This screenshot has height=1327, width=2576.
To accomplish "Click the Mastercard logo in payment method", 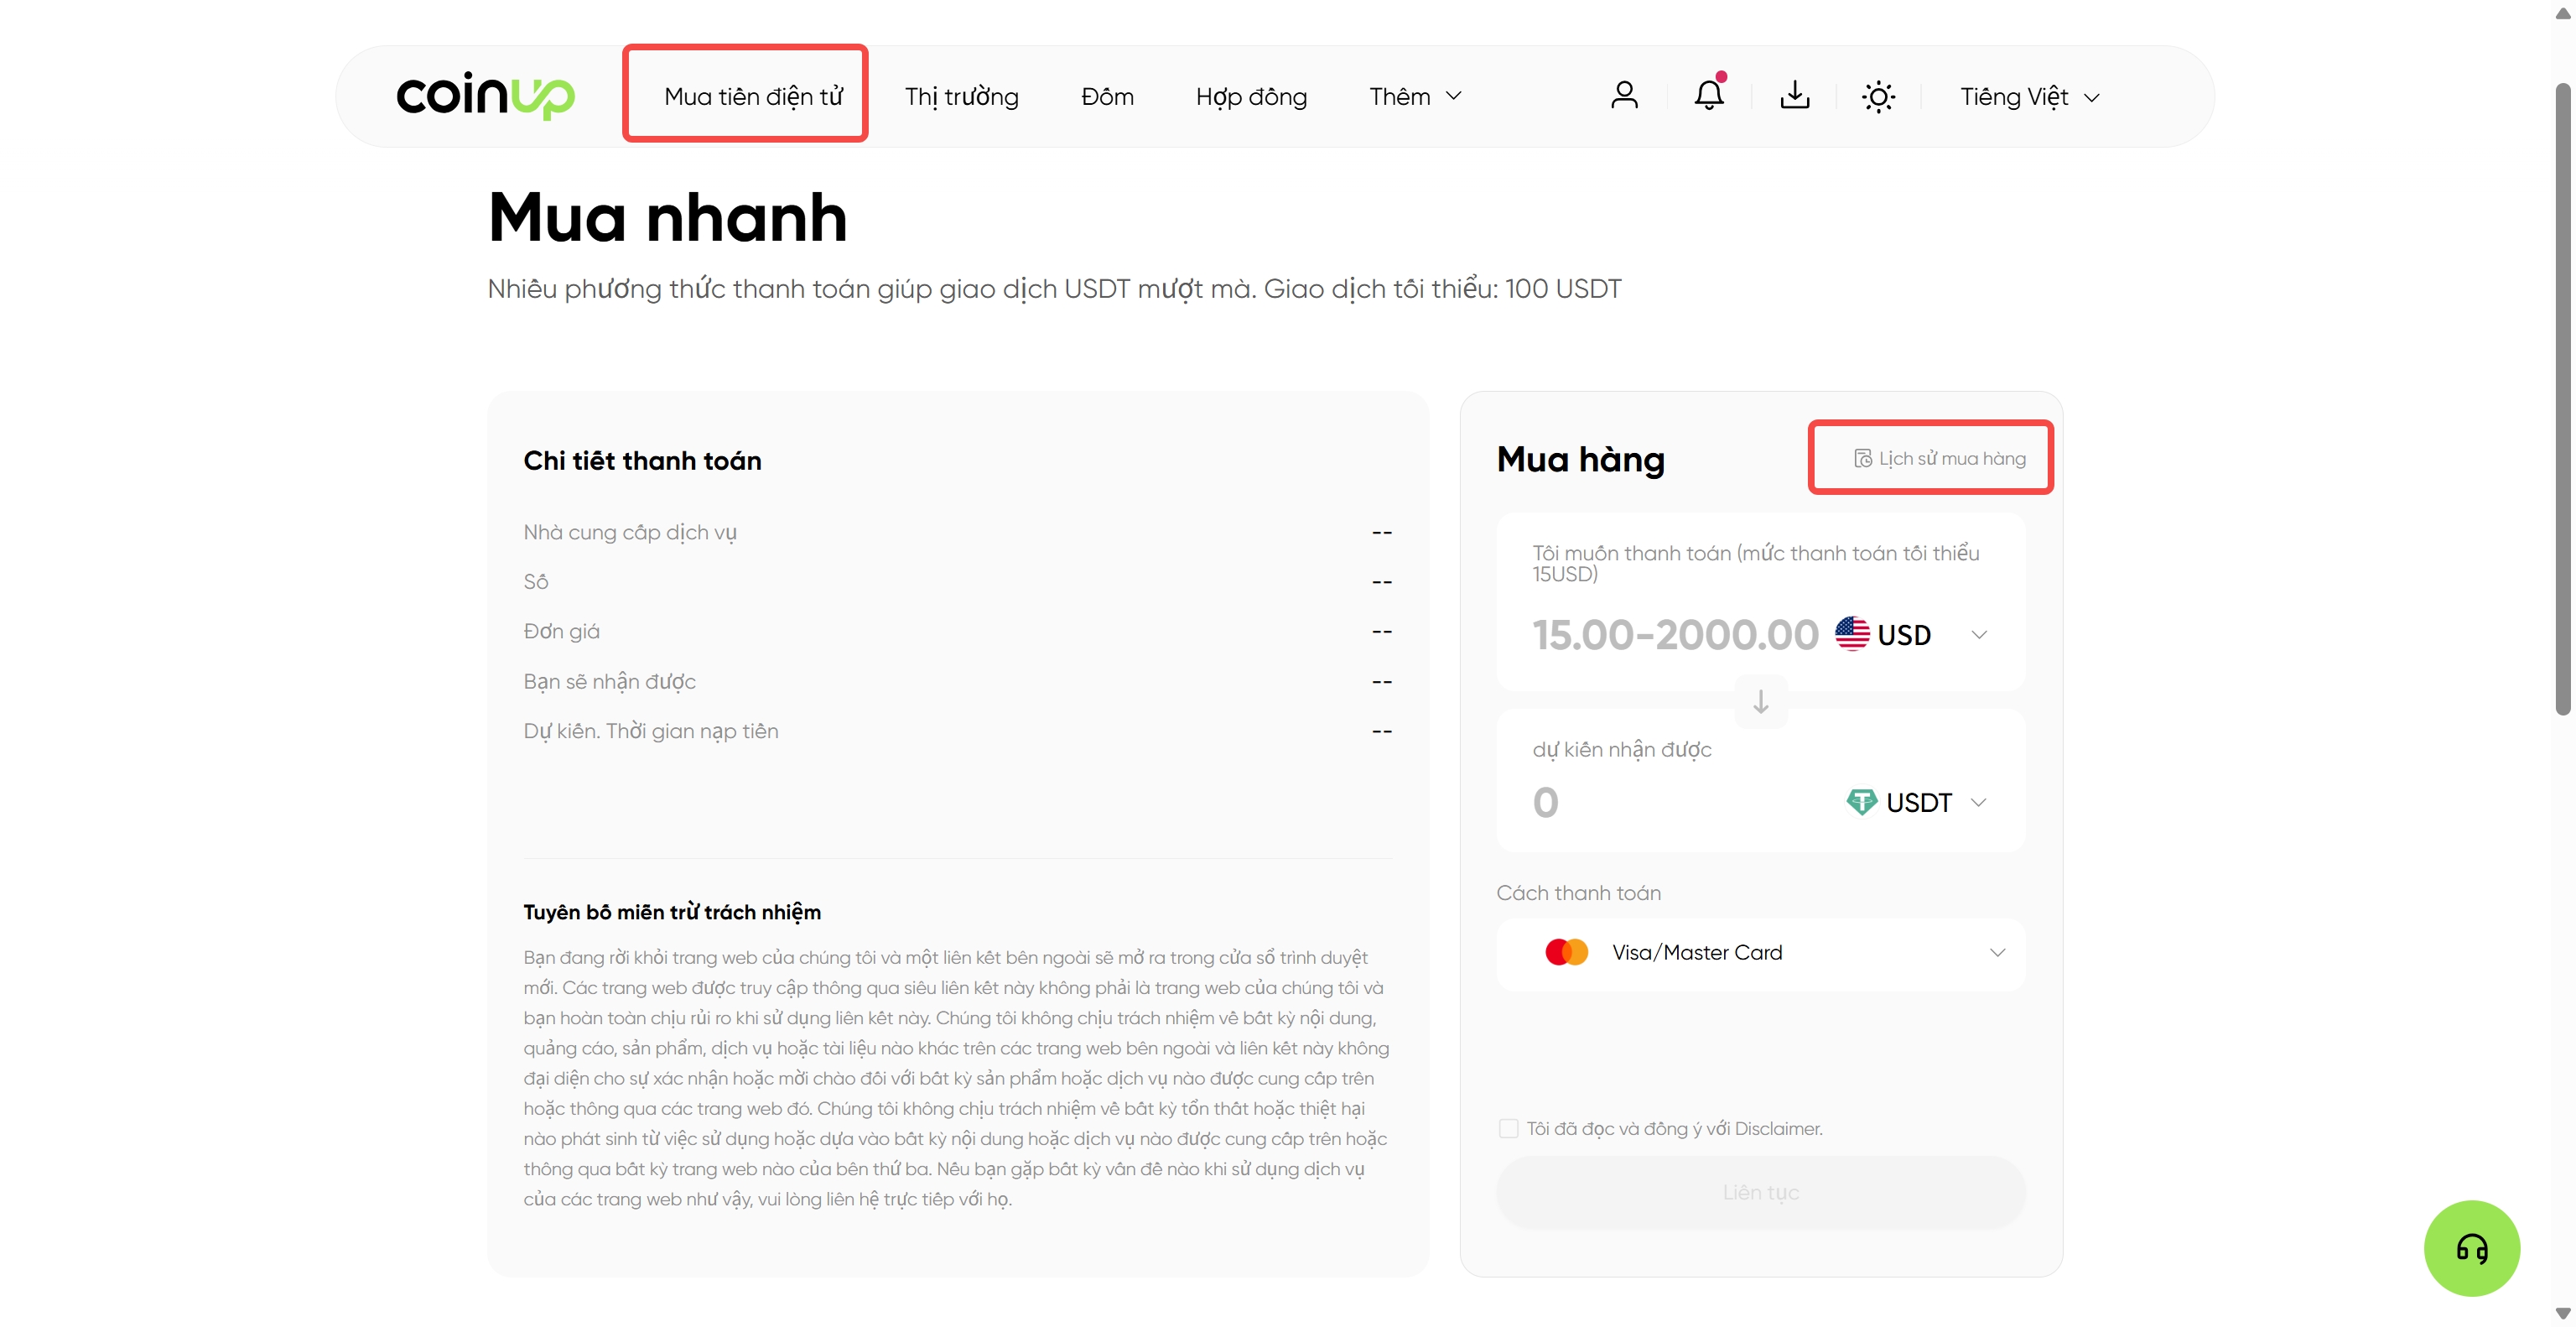I will coord(1567,952).
